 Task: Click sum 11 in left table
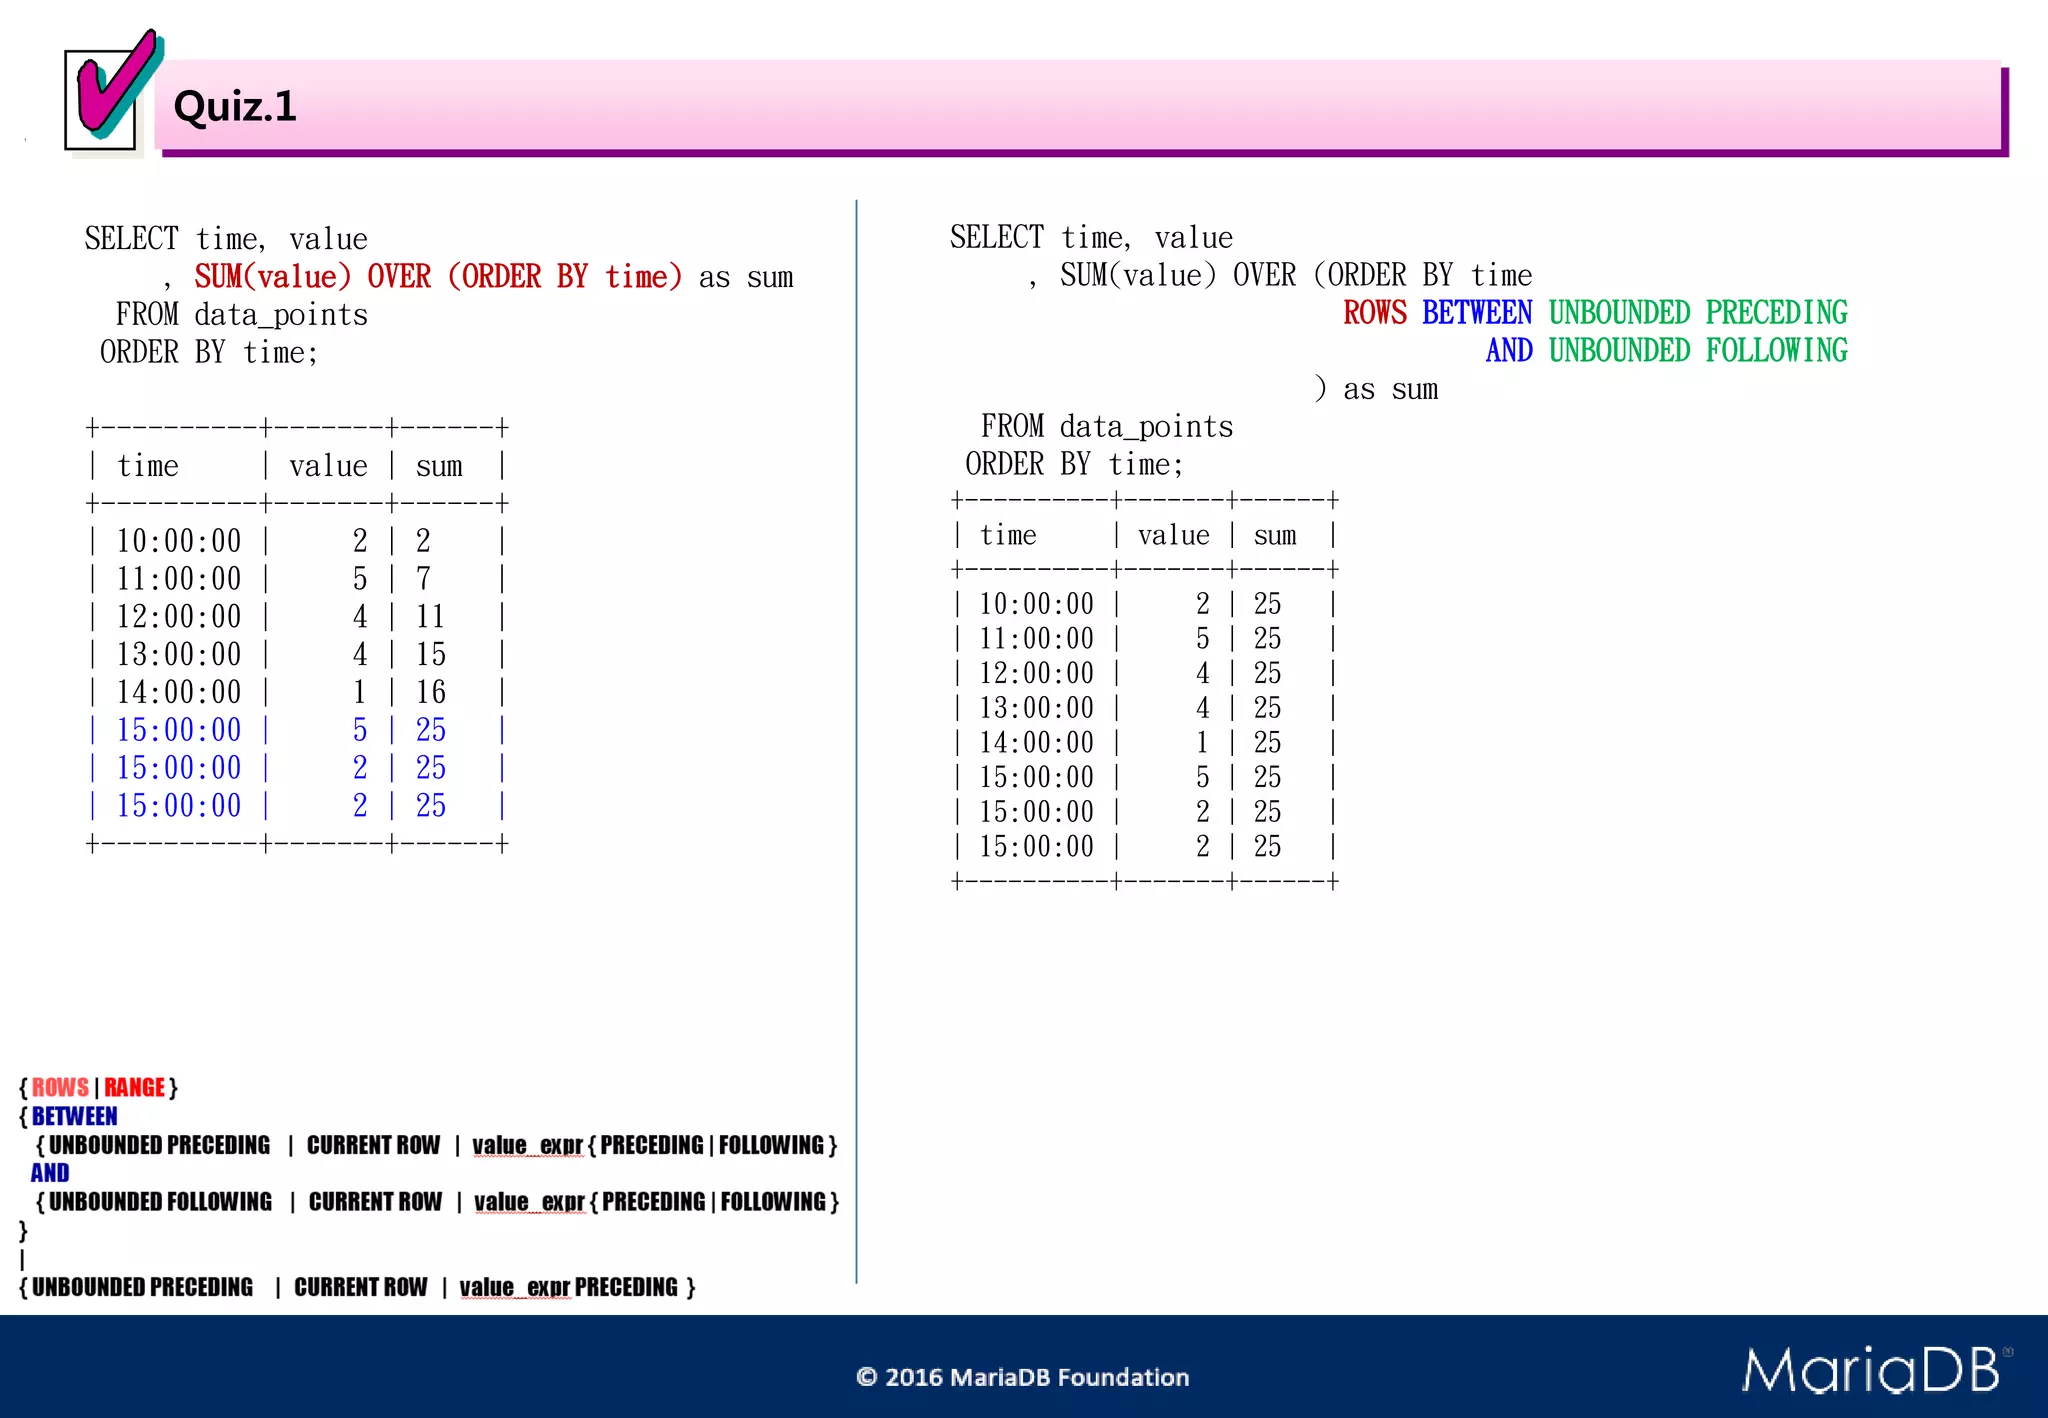click(431, 617)
